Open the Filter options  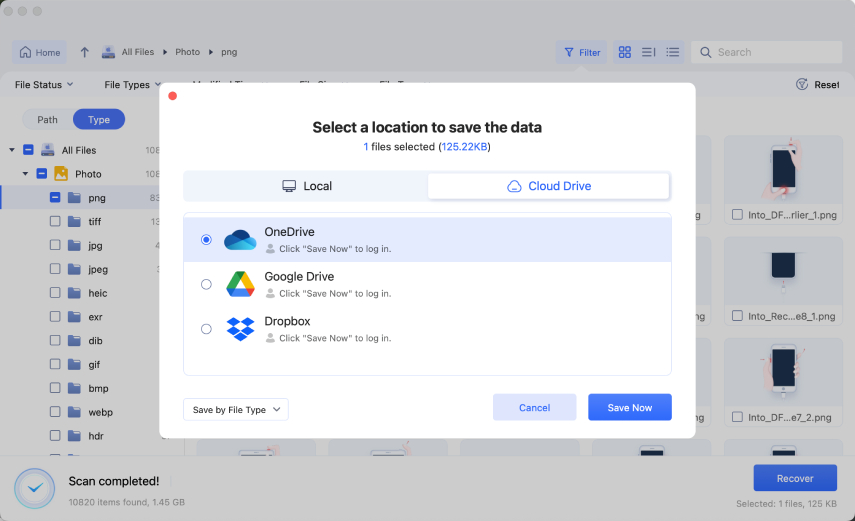581,52
